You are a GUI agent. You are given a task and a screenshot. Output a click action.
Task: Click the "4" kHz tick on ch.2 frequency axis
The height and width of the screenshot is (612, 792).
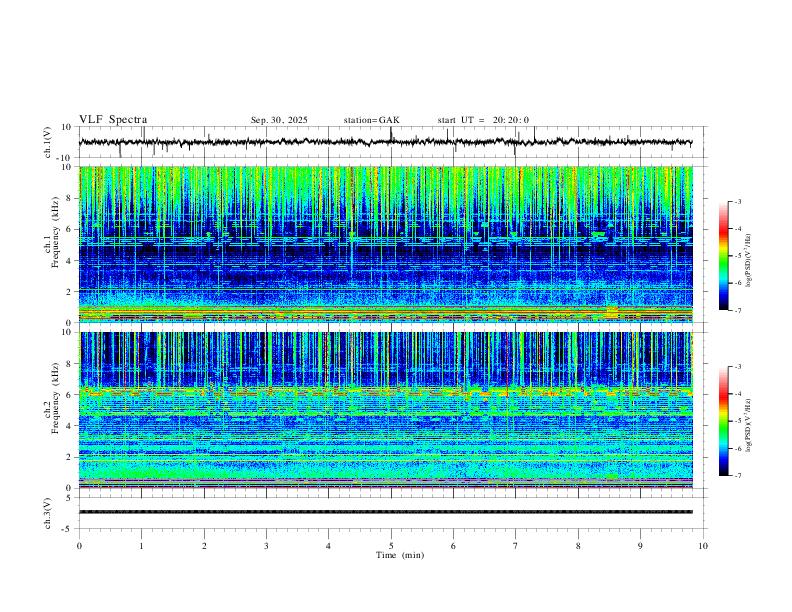(70, 426)
